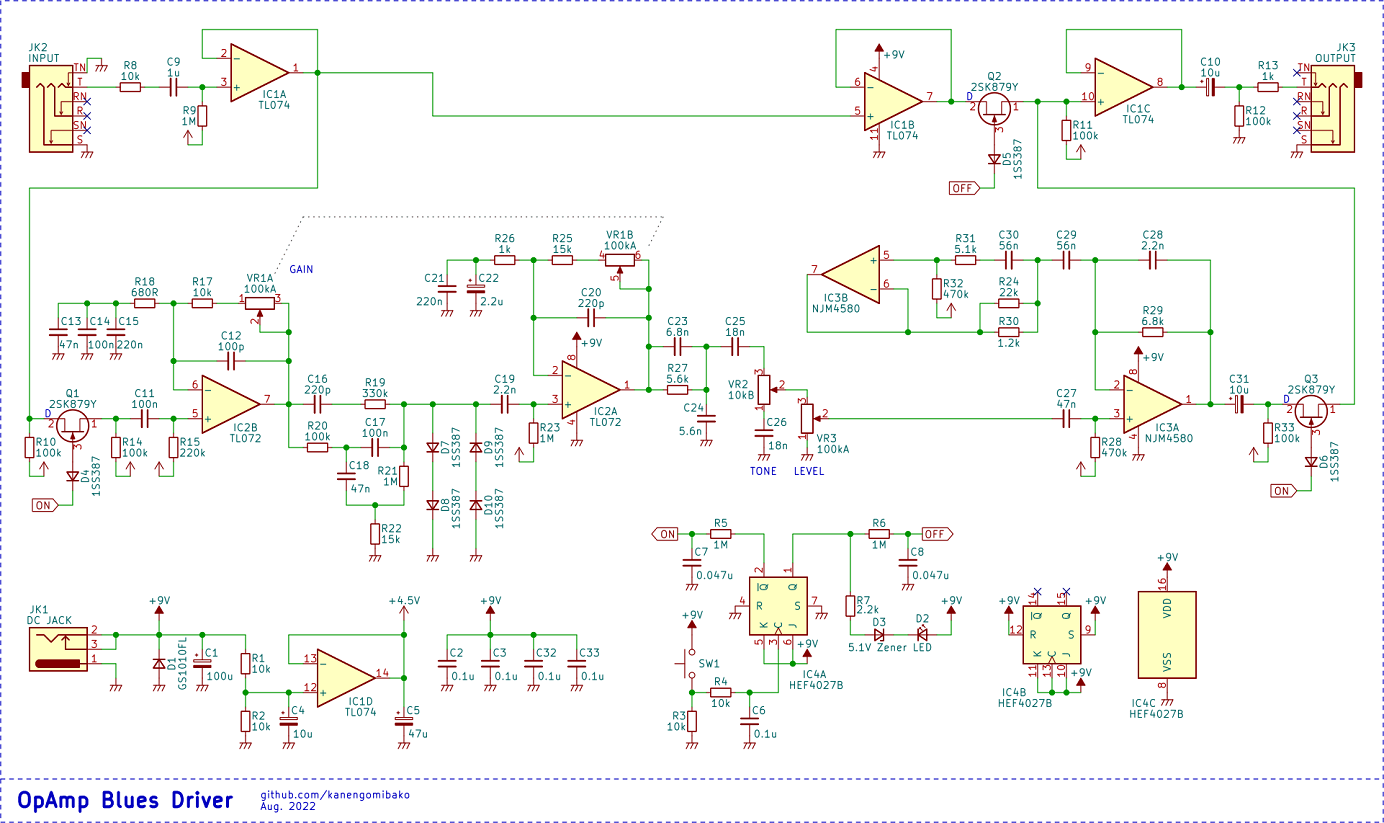The height and width of the screenshot is (823, 1384).
Task: Select the VR1B 100kA potentiometer symbol
Action: 622,262
